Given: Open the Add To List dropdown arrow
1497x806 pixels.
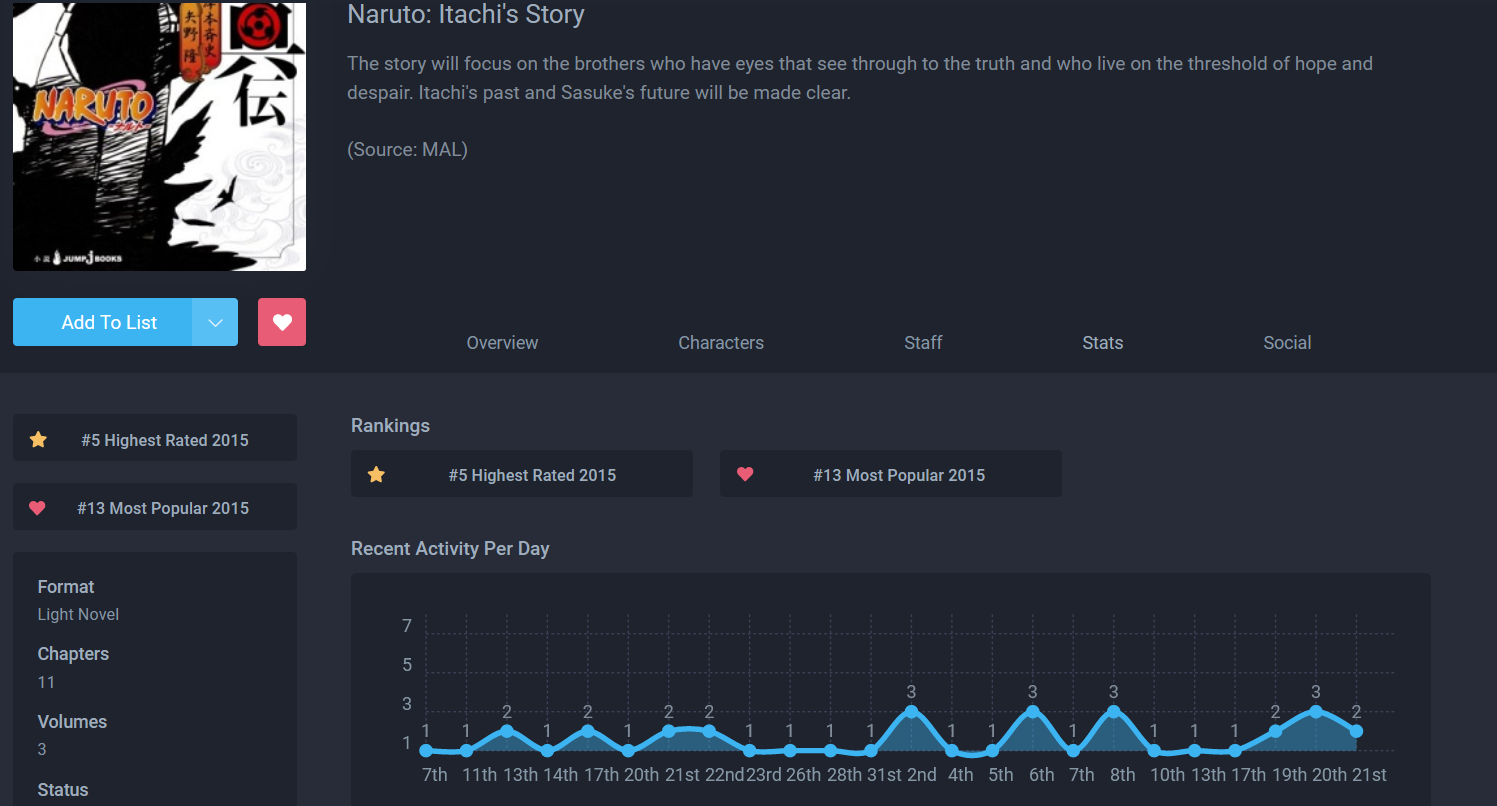Looking at the screenshot, I should pyautogui.click(x=215, y=322).
